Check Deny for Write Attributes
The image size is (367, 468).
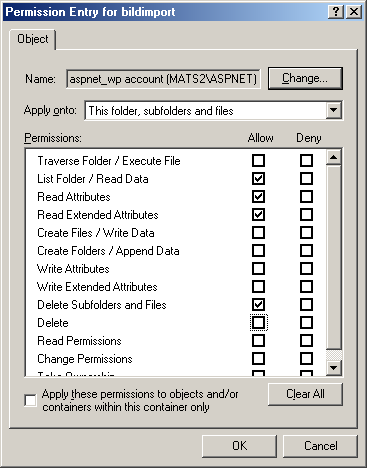pos(306,268)
